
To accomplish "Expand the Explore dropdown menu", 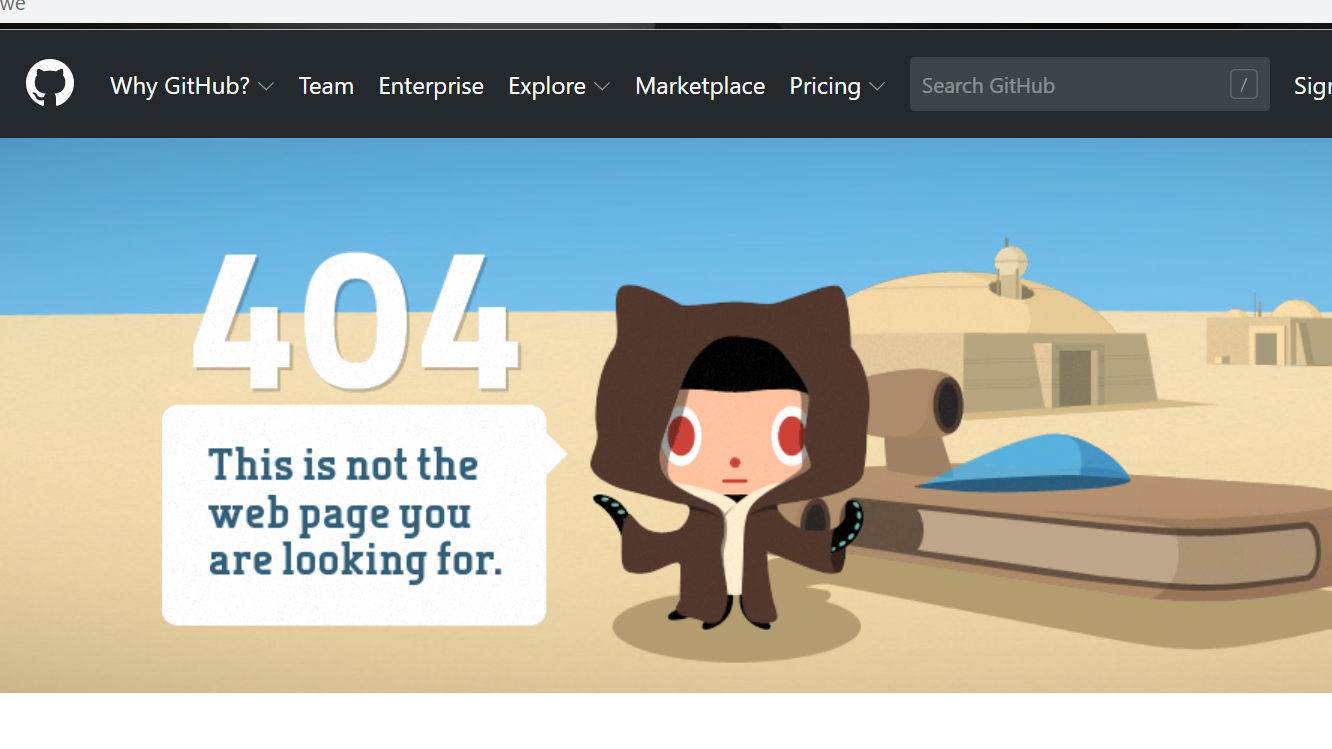I will tap(559, 86).
